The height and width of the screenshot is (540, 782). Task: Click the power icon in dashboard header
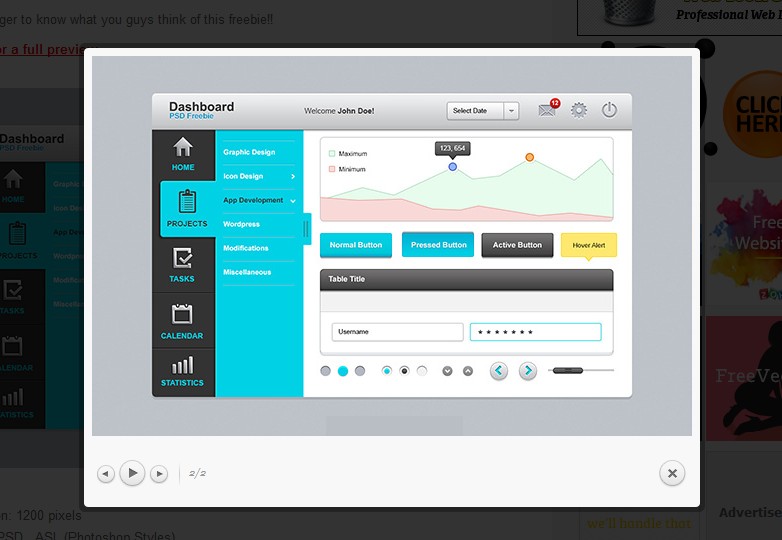(x=609, y=110)
